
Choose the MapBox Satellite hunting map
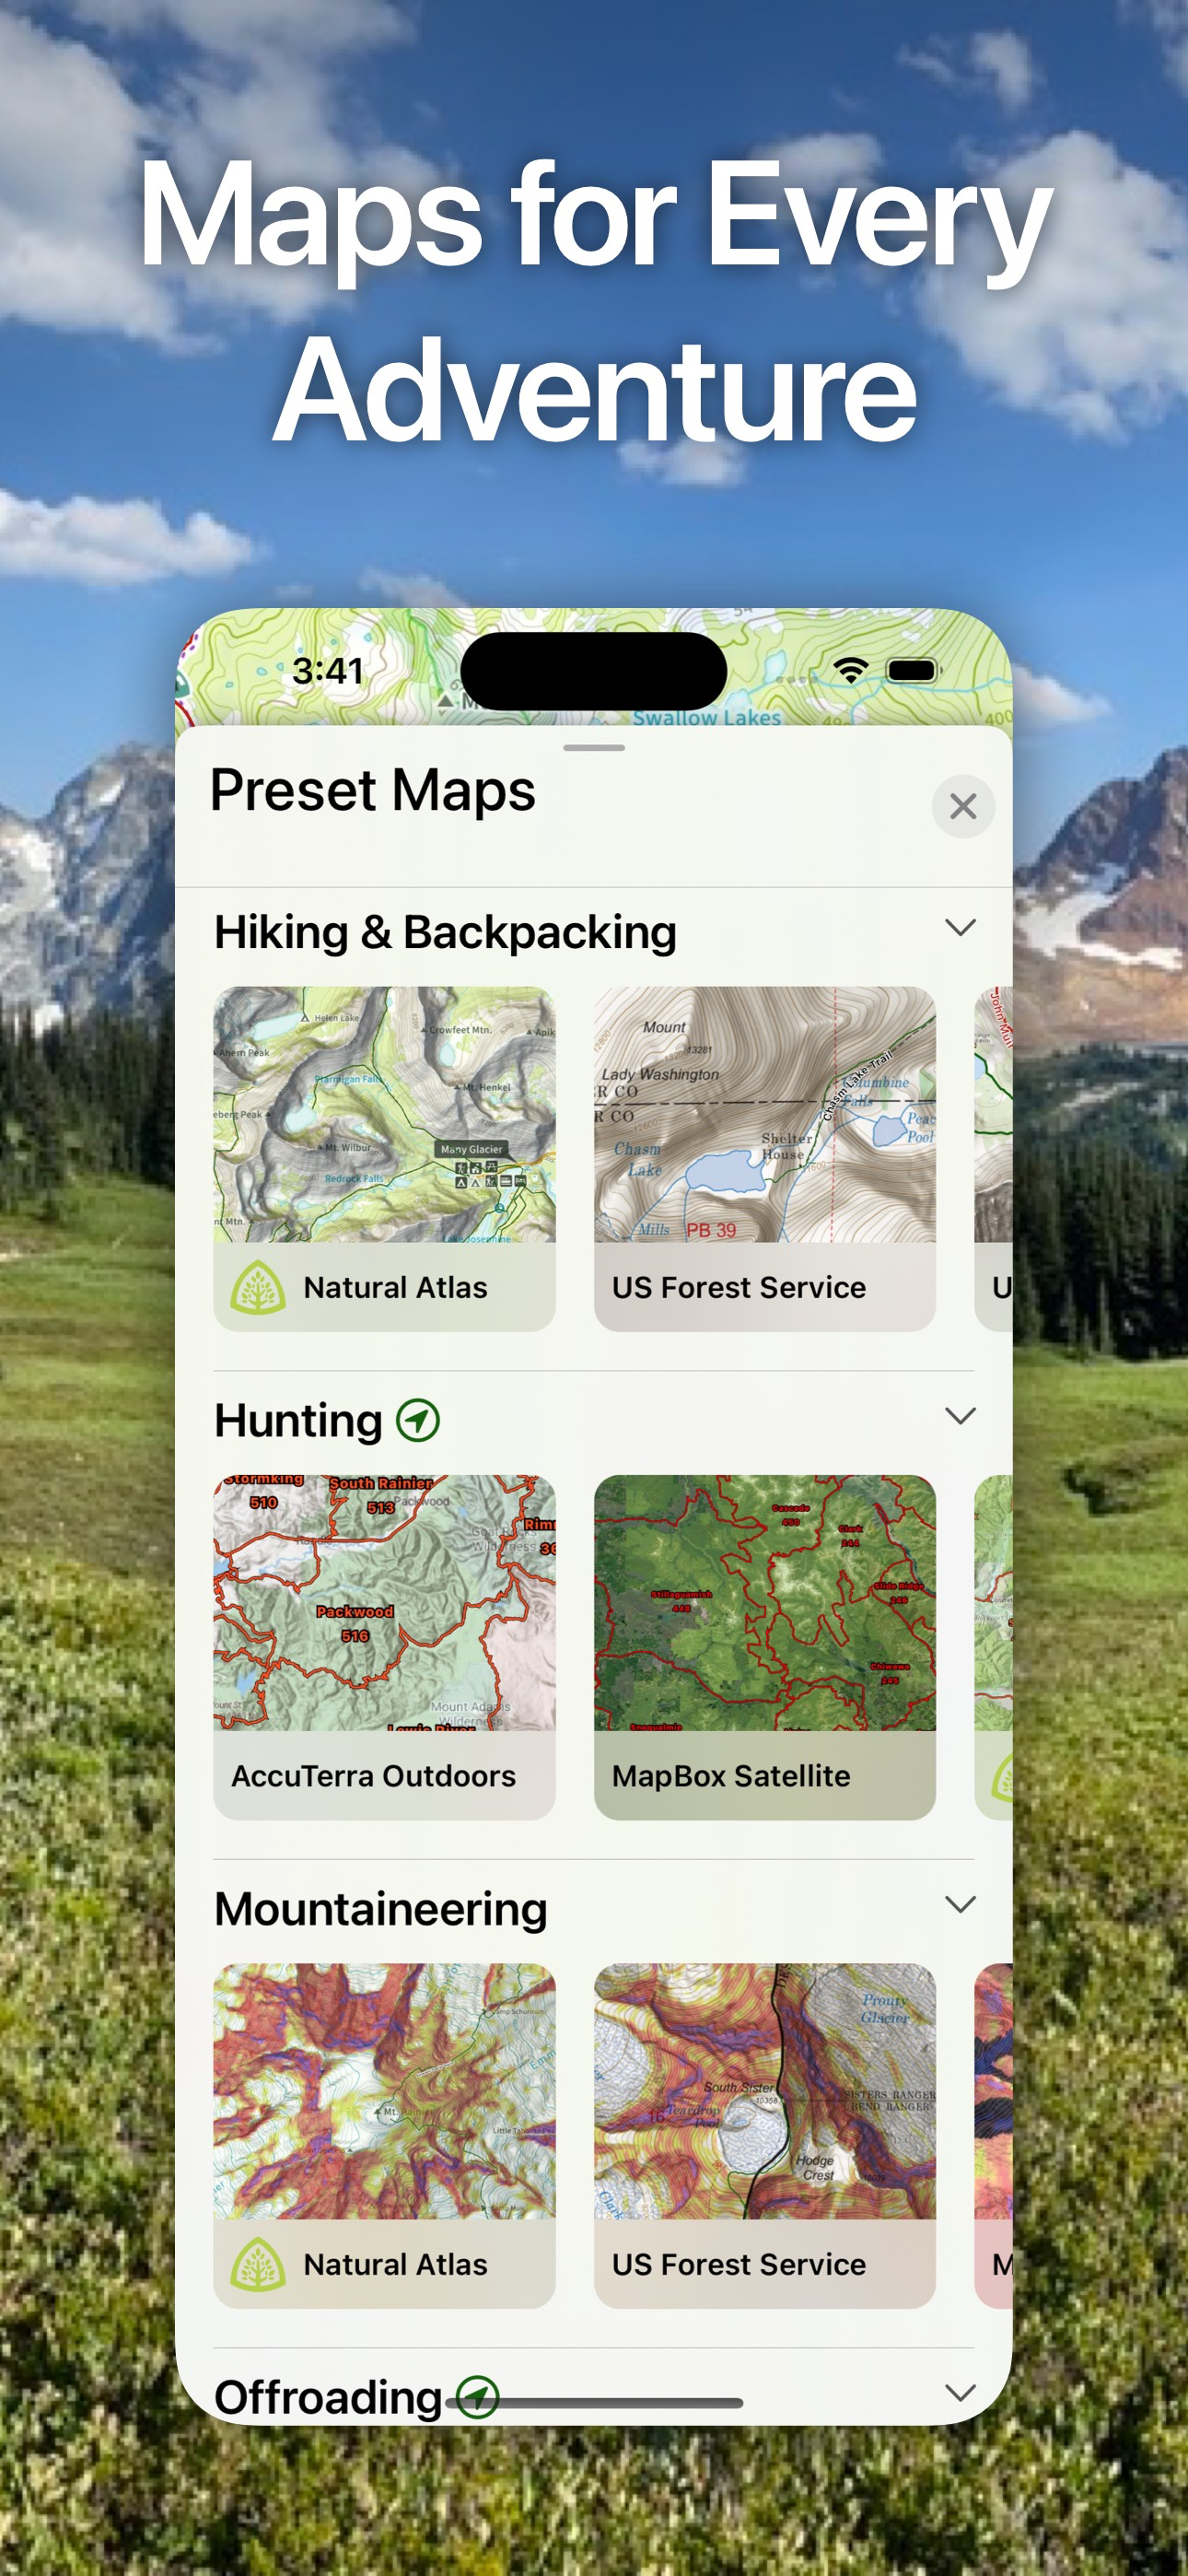pyautogui.click(x=765, y=1647)
